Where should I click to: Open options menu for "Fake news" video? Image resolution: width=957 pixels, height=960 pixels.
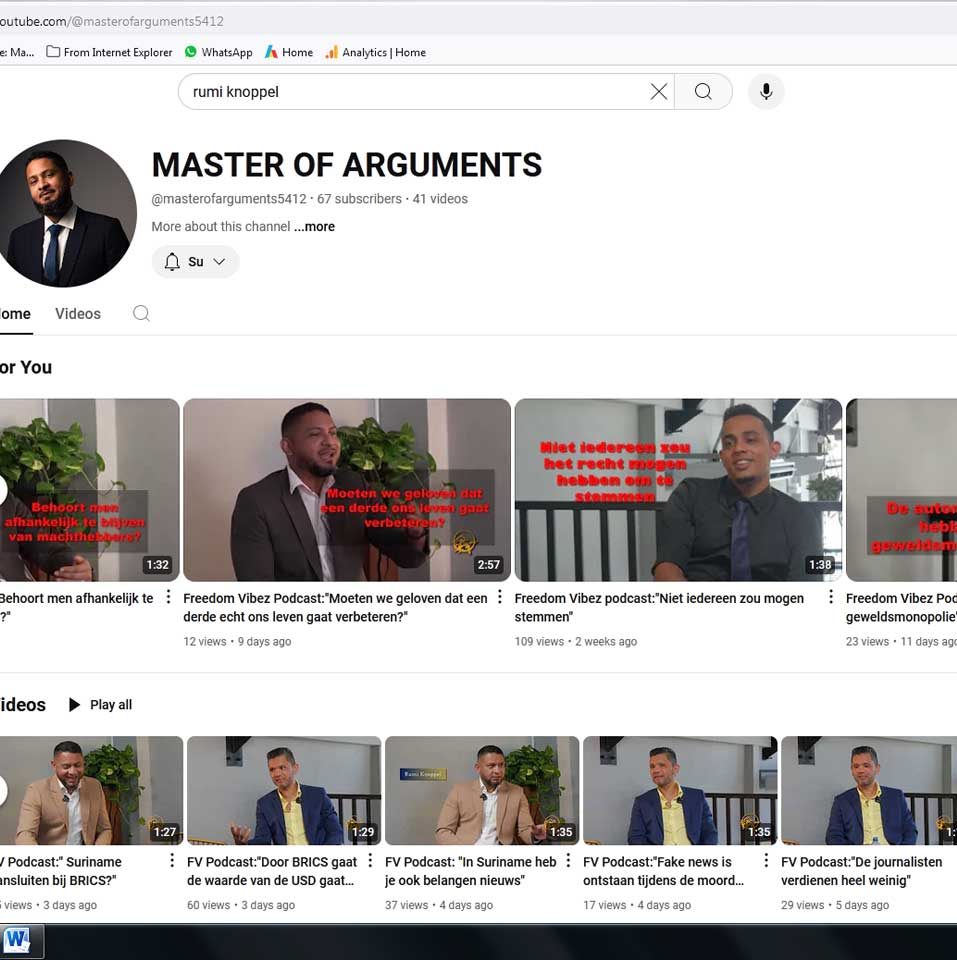766,861
